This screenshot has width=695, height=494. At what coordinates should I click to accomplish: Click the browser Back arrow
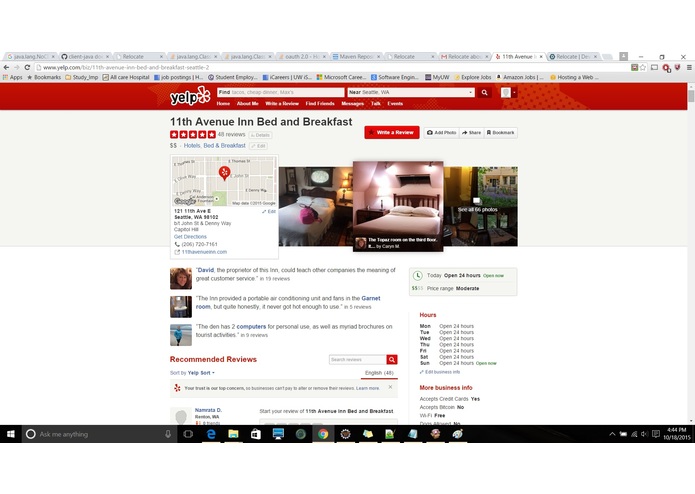pyautogui.click(x=6, y=67)
